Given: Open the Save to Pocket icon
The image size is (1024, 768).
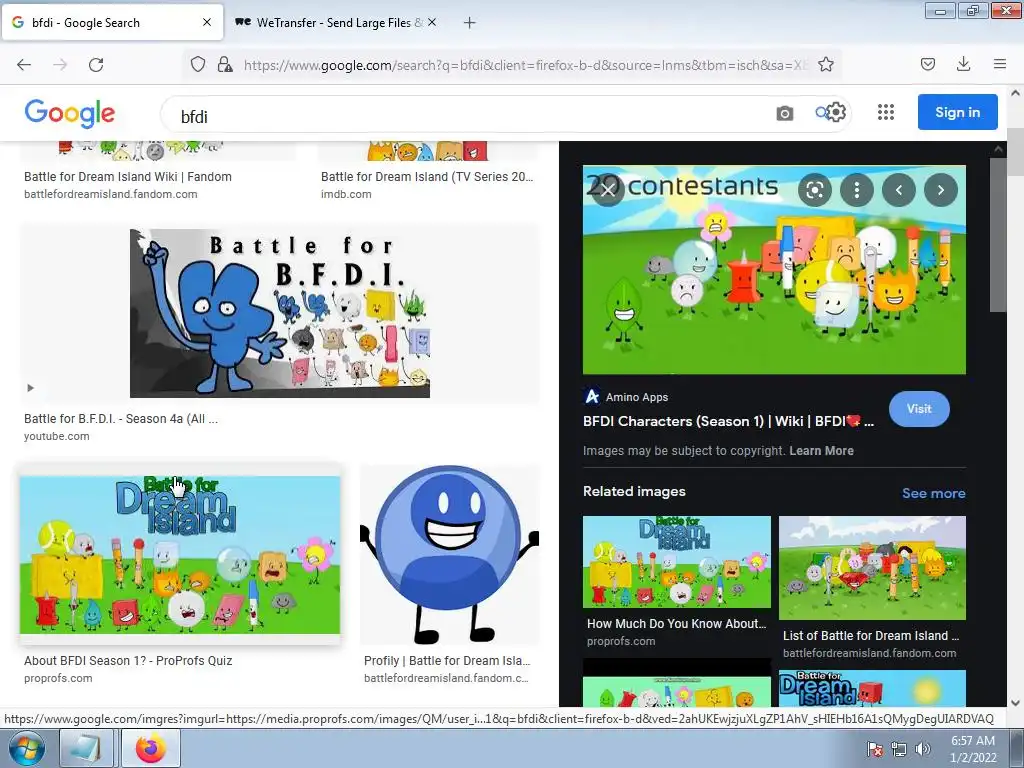Looking at the screenshot, I should click(x=927, y=64).
